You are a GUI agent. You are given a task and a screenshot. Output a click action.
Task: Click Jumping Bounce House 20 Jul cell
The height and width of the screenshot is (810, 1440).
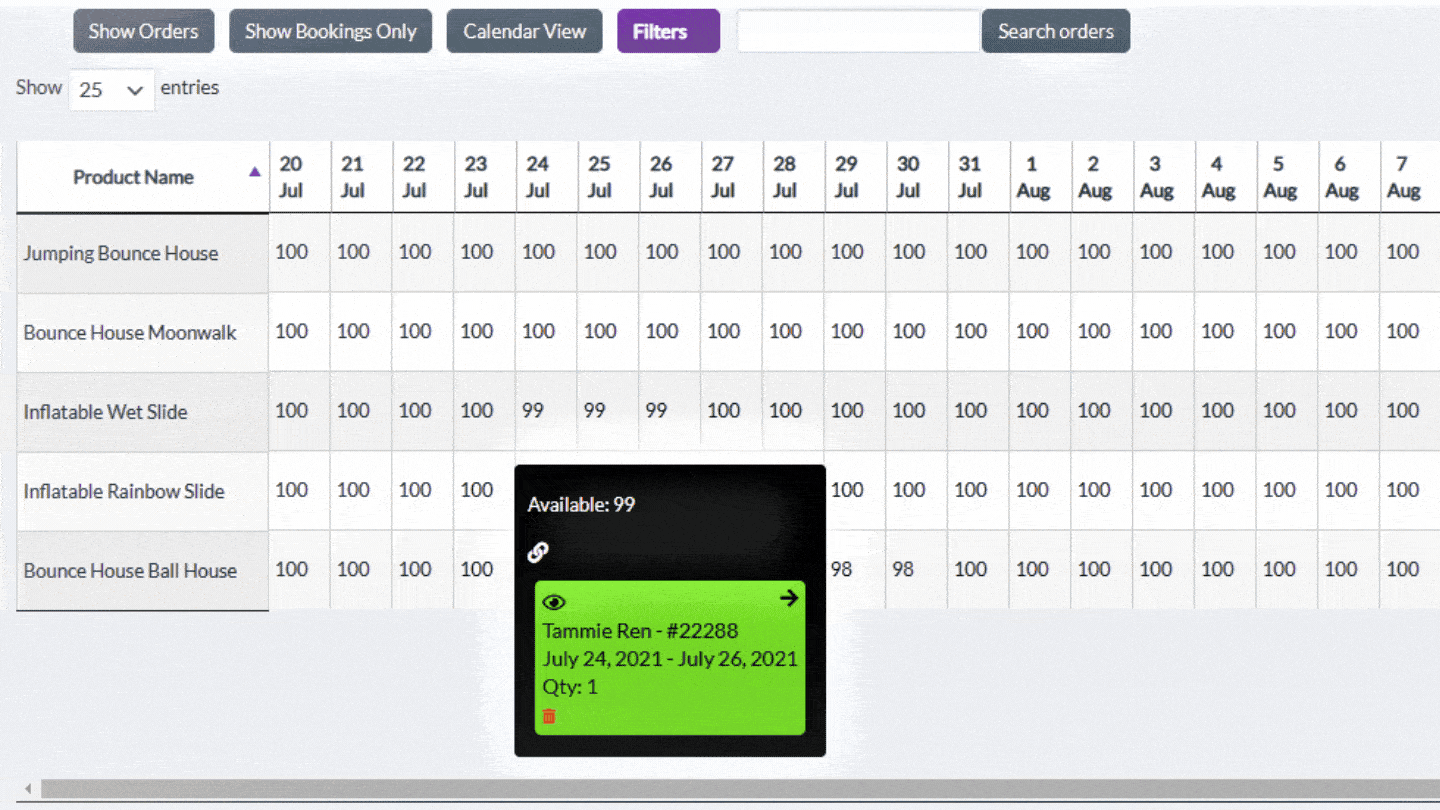click(x=300, y=253)
